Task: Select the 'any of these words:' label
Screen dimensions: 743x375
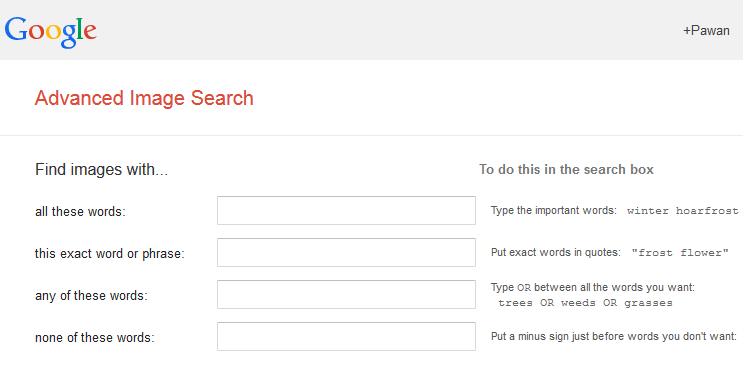Action: [x=91, y=296]
